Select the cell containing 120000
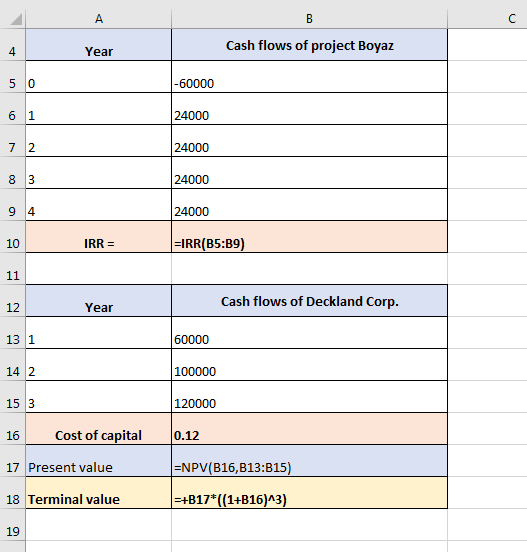 (x=309, y=397)
